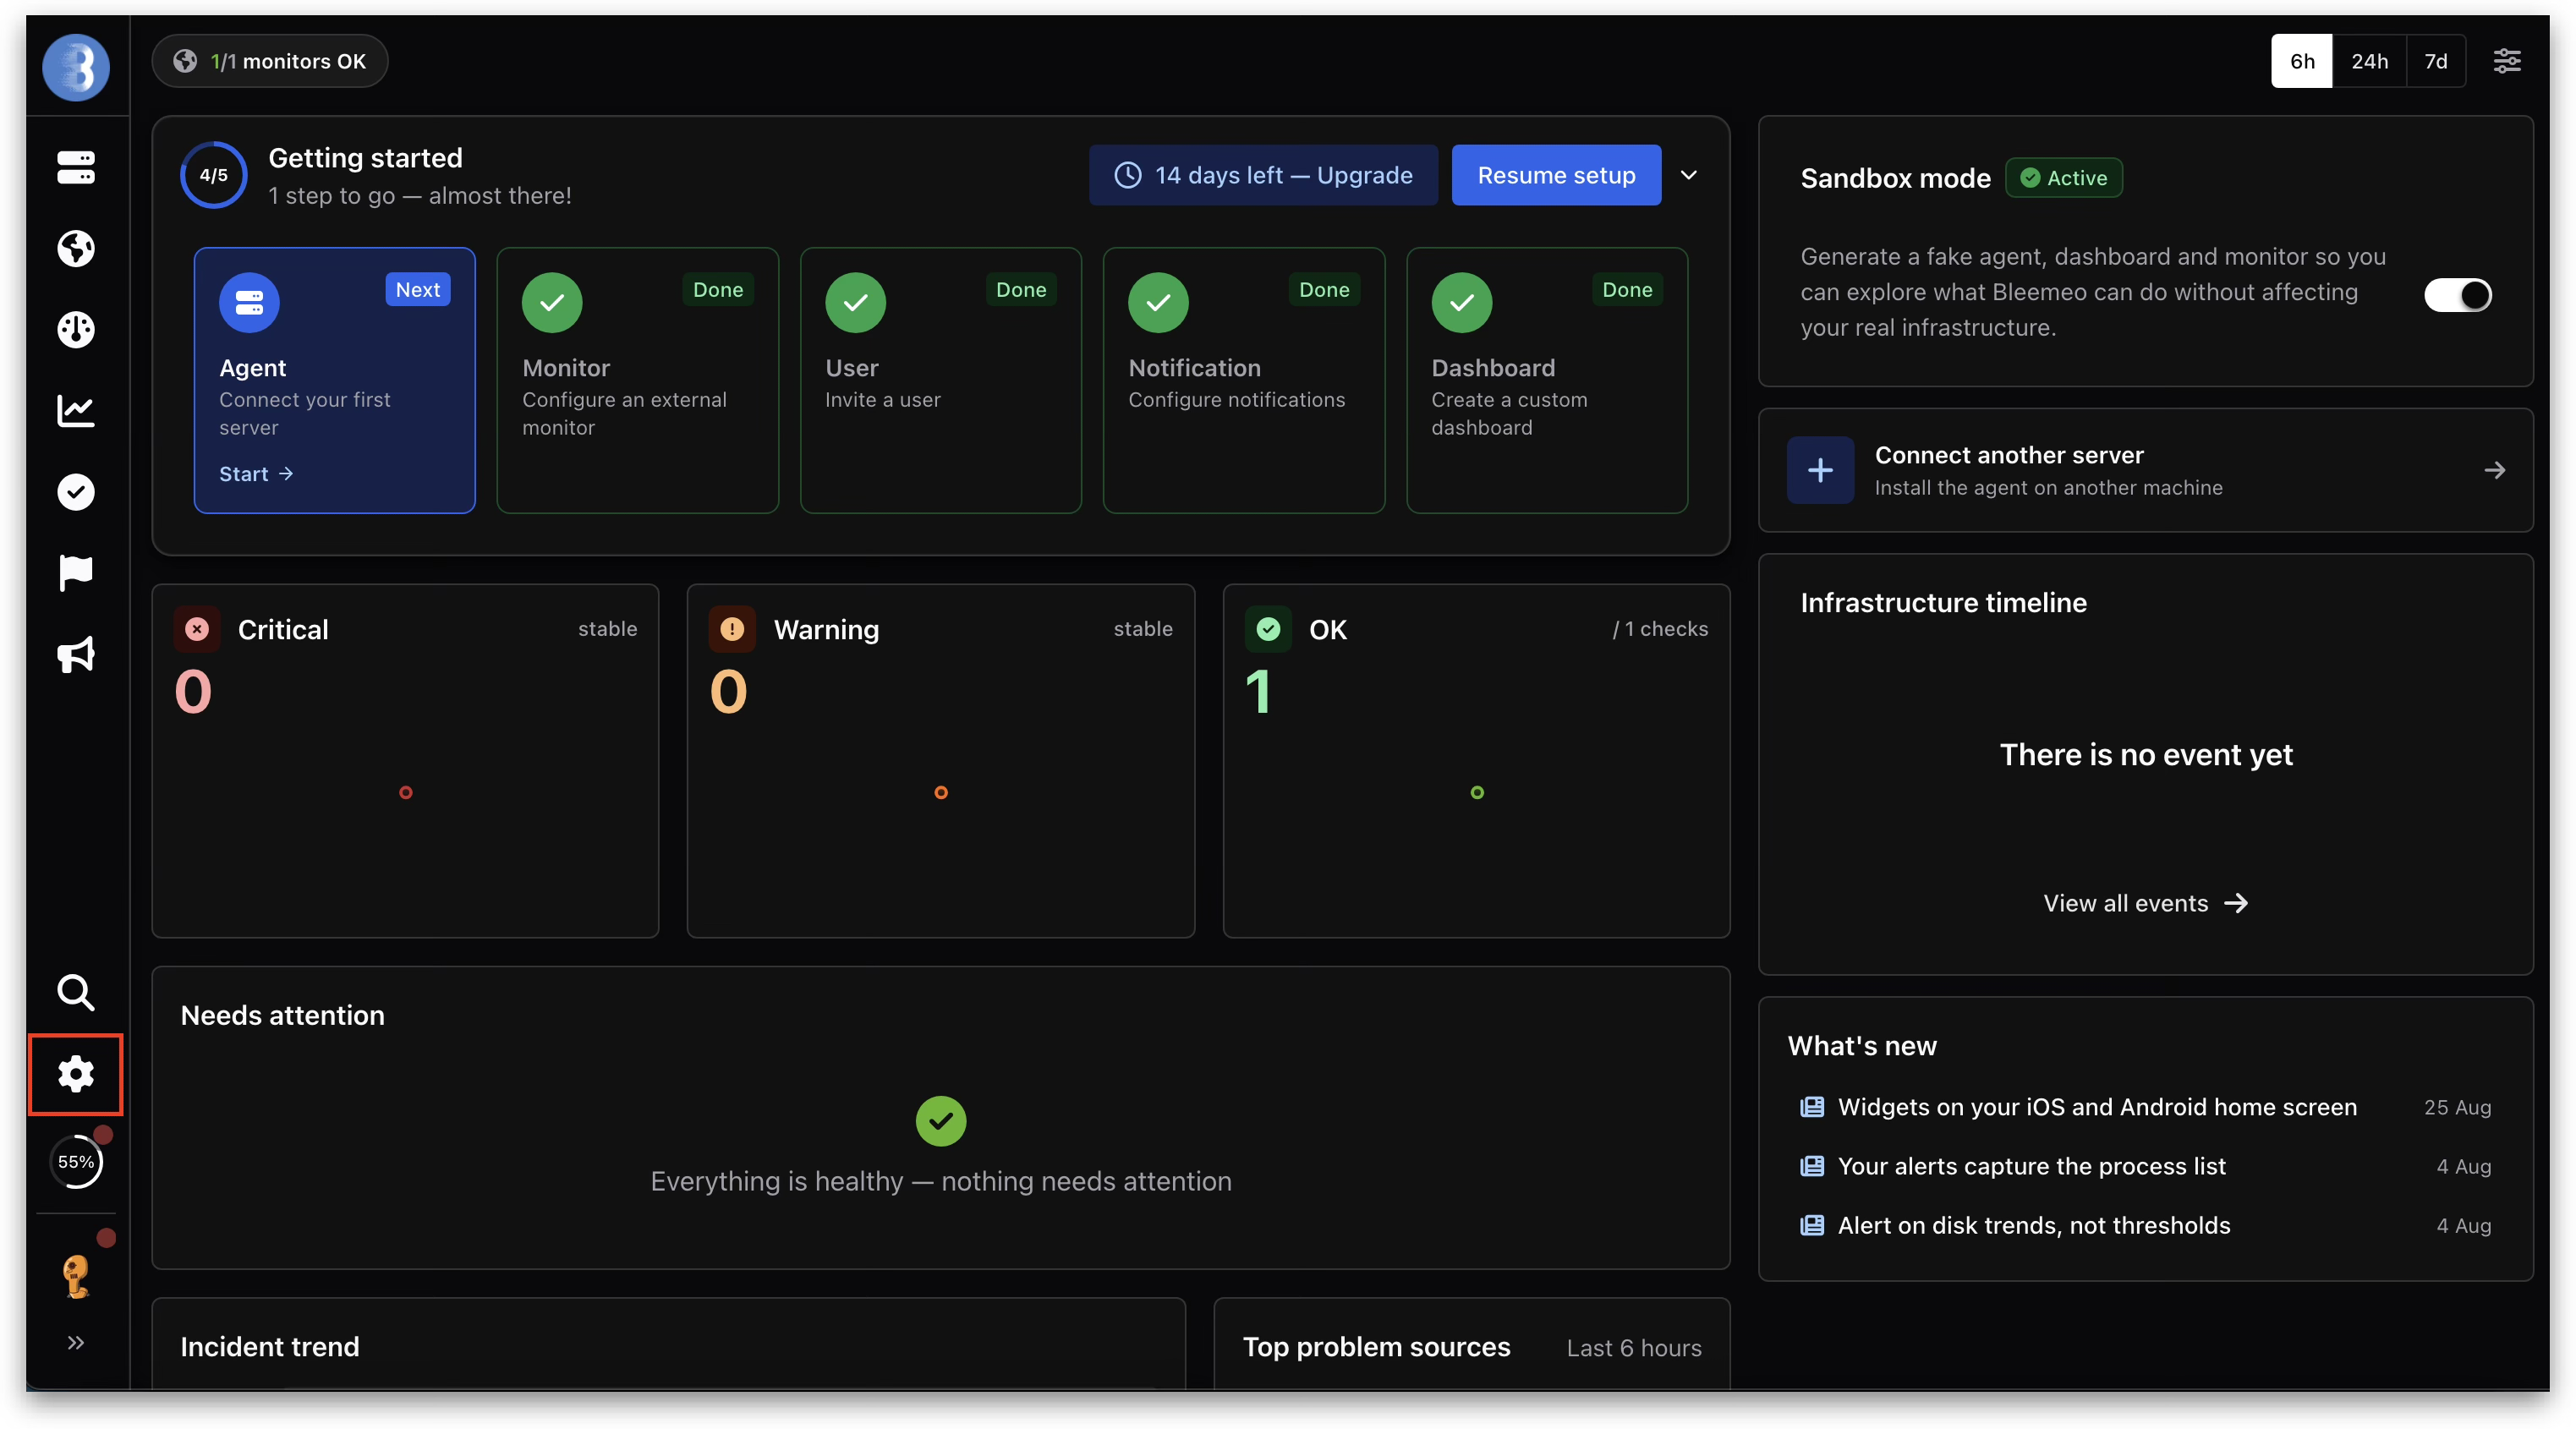Select the 7d time range
This screenshot has width=2576, height=1429.
coord(2436,61)
